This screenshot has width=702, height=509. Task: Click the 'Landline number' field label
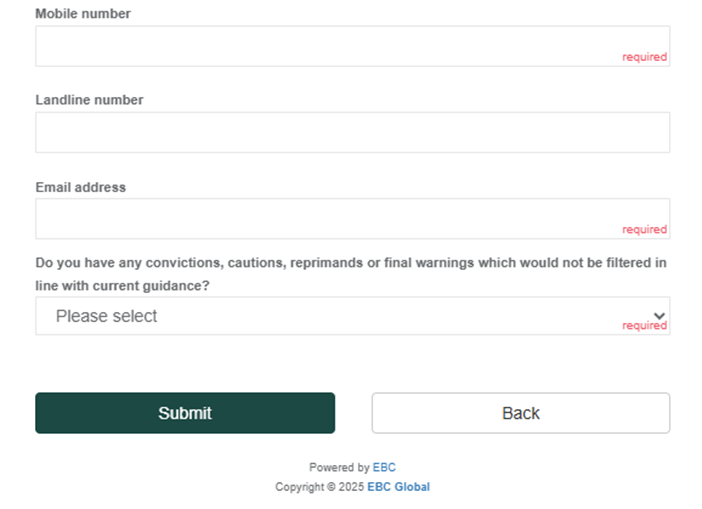coord(89,100)
